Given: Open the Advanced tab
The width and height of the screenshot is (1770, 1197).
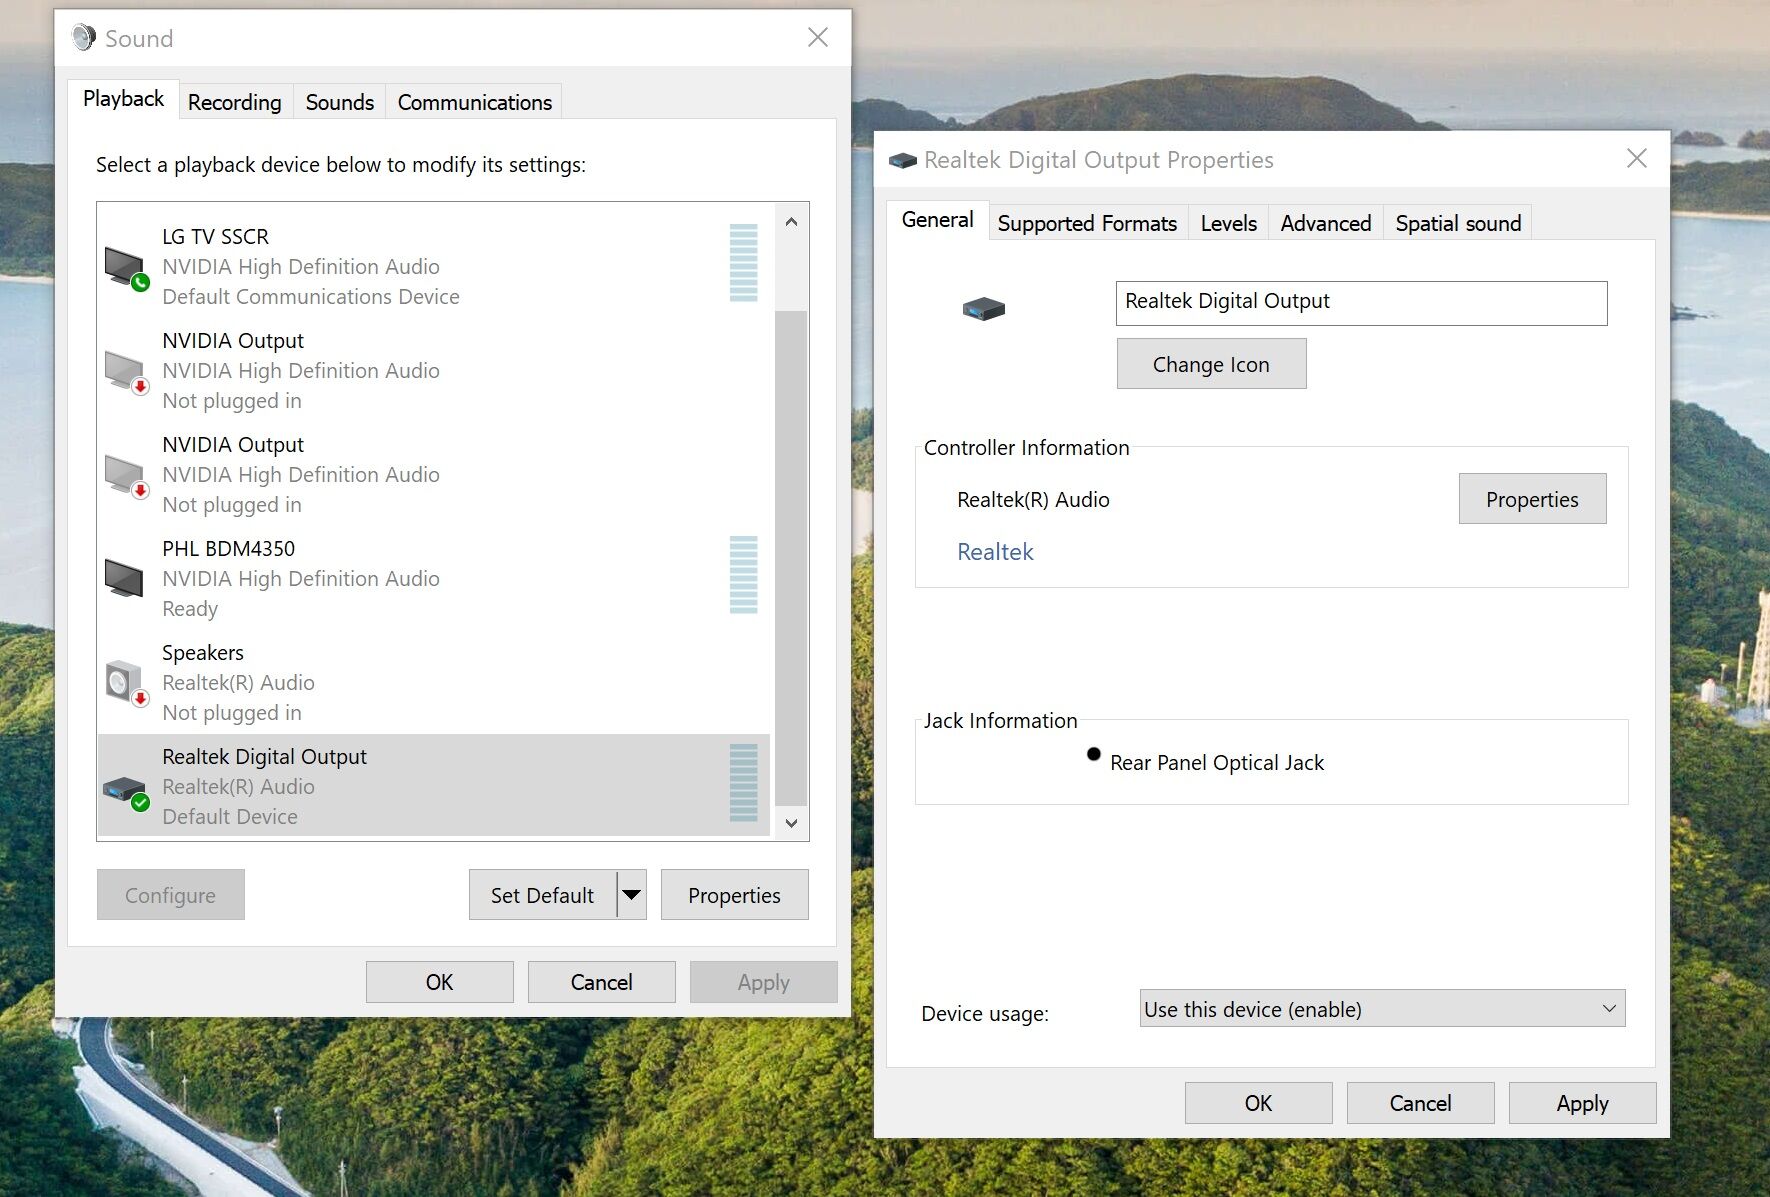Looking at the screenshot, I should 1325,223.
